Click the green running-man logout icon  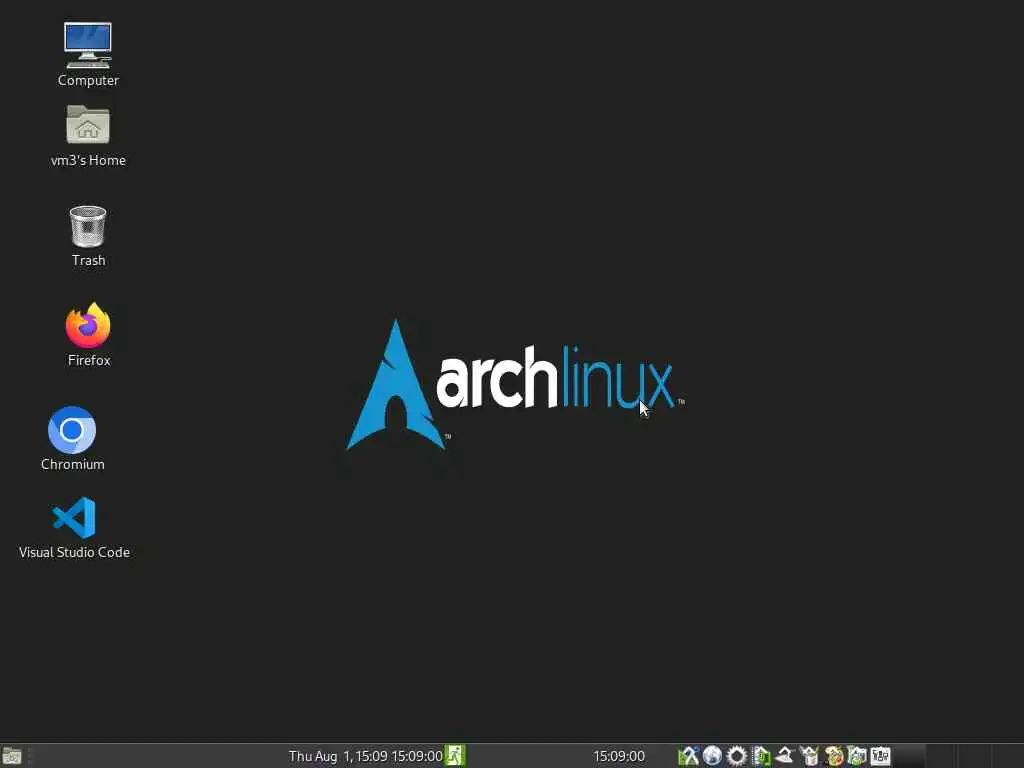pyautogui.click(x=455, y=756)
